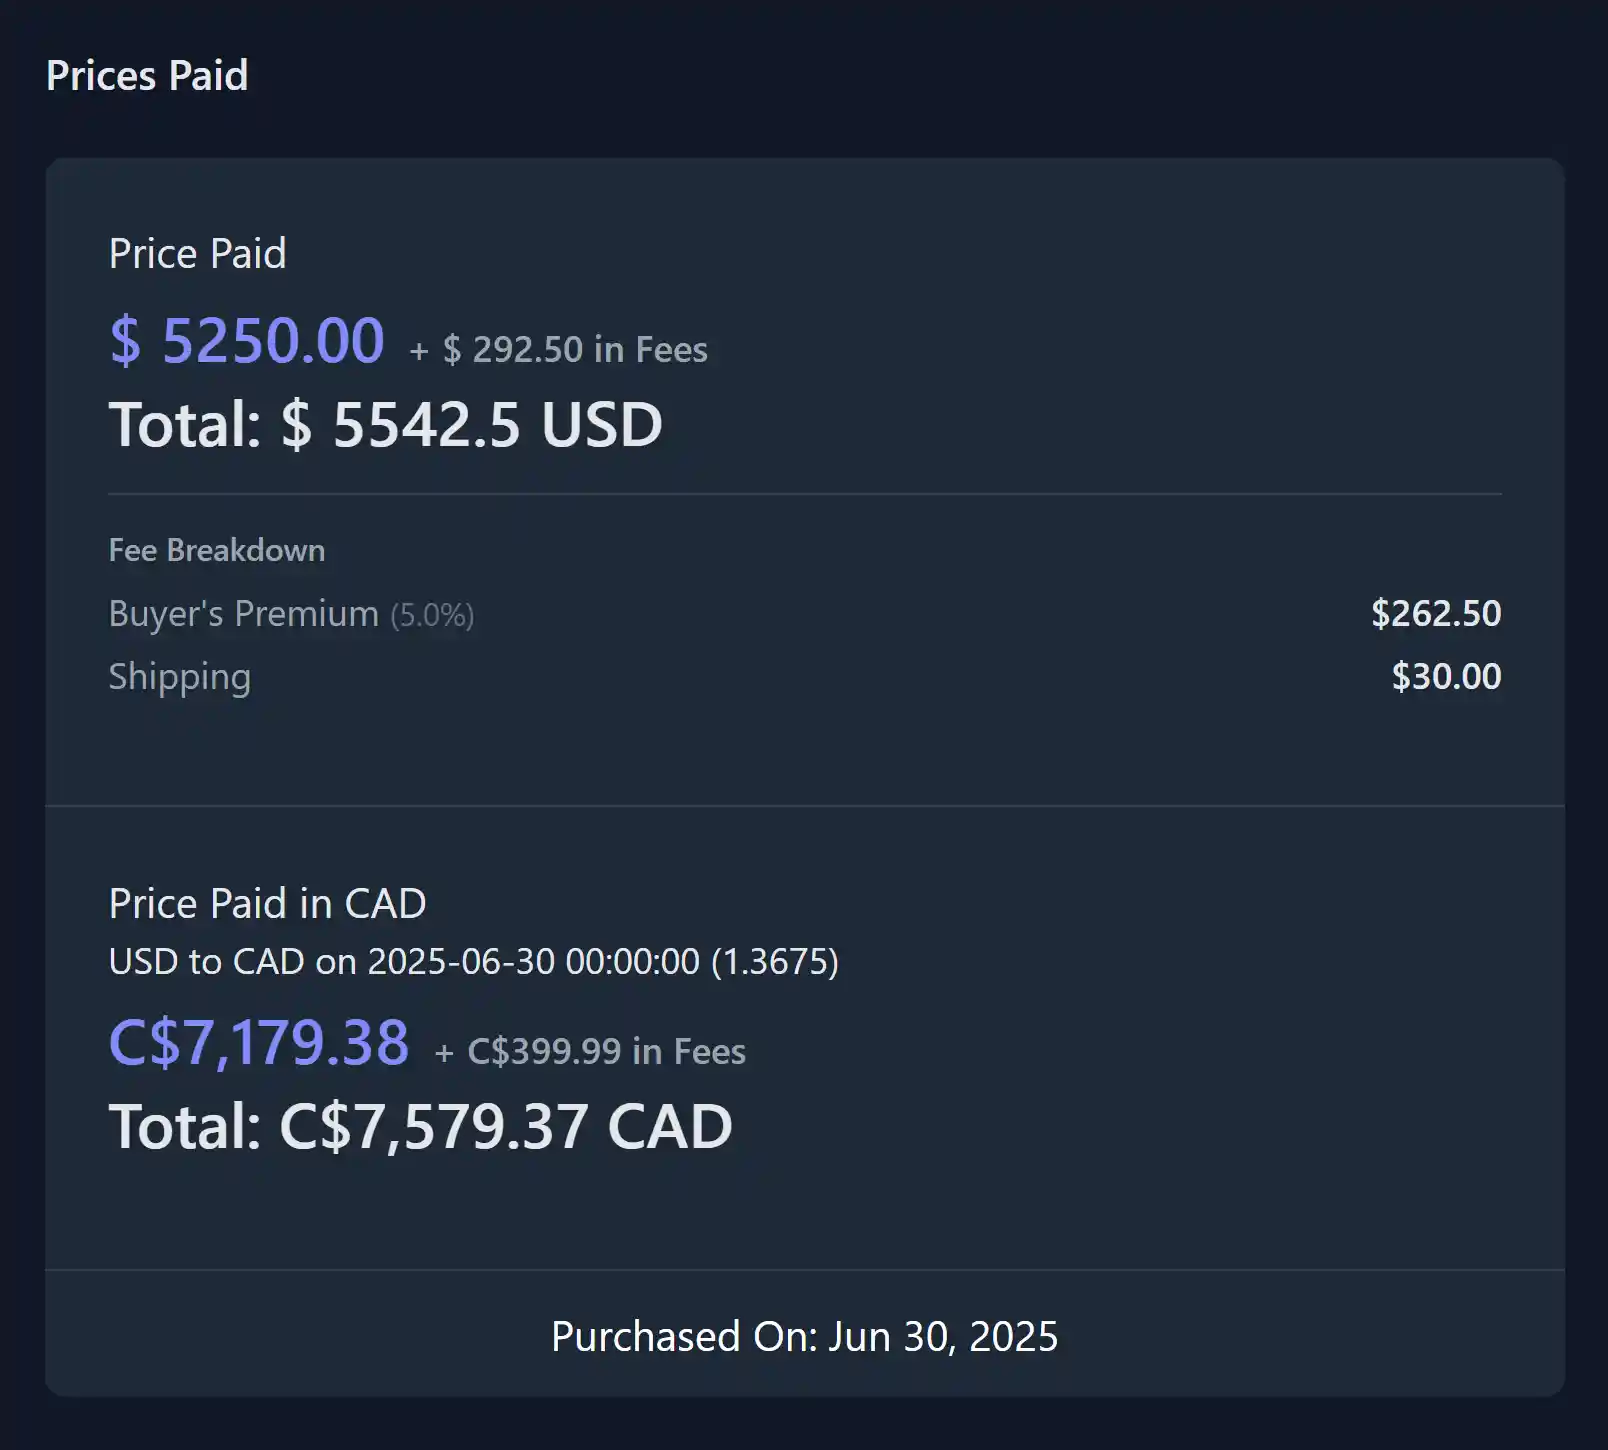
Task: Select the $30.00 shipping amount
Action: tap(1446, 677)
